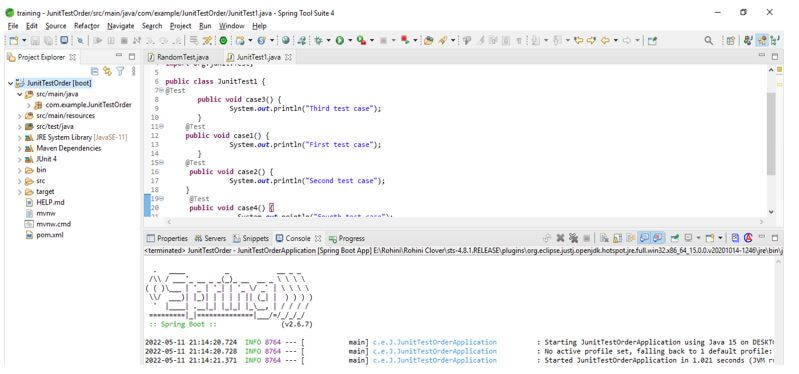799x374 pixels.
Task: Open the File menu
Action: coord(13,26)
